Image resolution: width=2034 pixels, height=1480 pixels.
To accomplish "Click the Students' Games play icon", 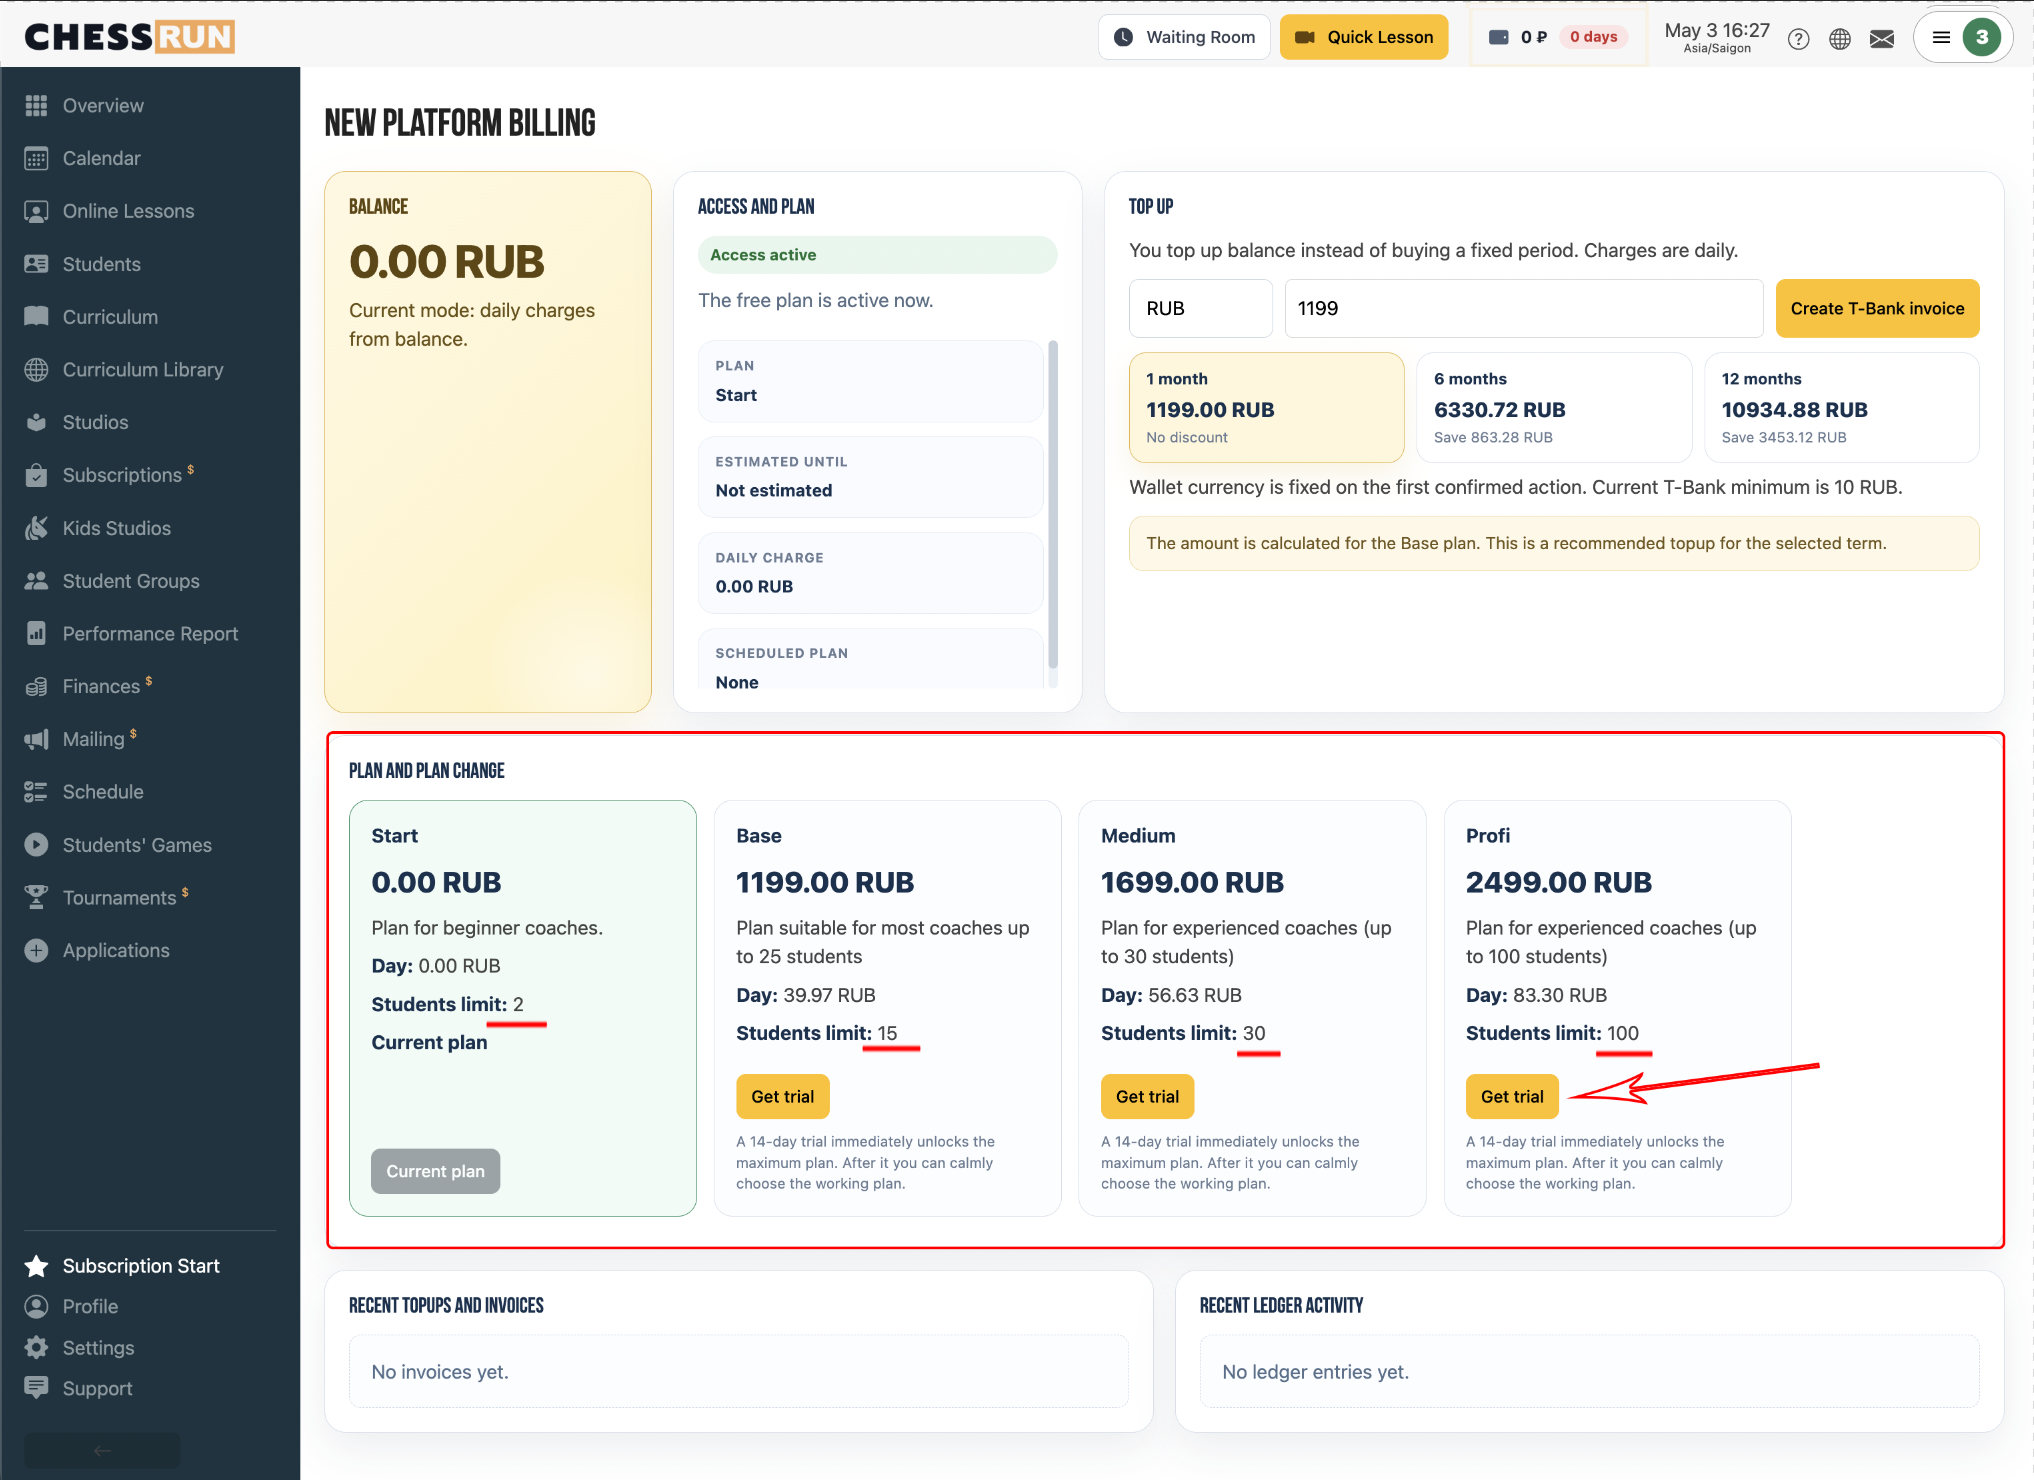I will click(x=36, y=845).
